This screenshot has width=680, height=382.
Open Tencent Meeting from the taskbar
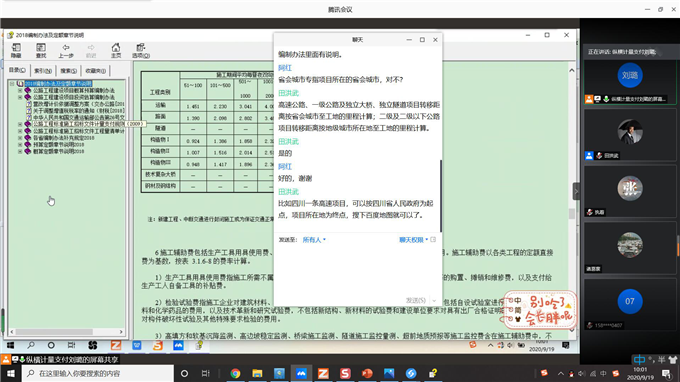tap(301, 373)
